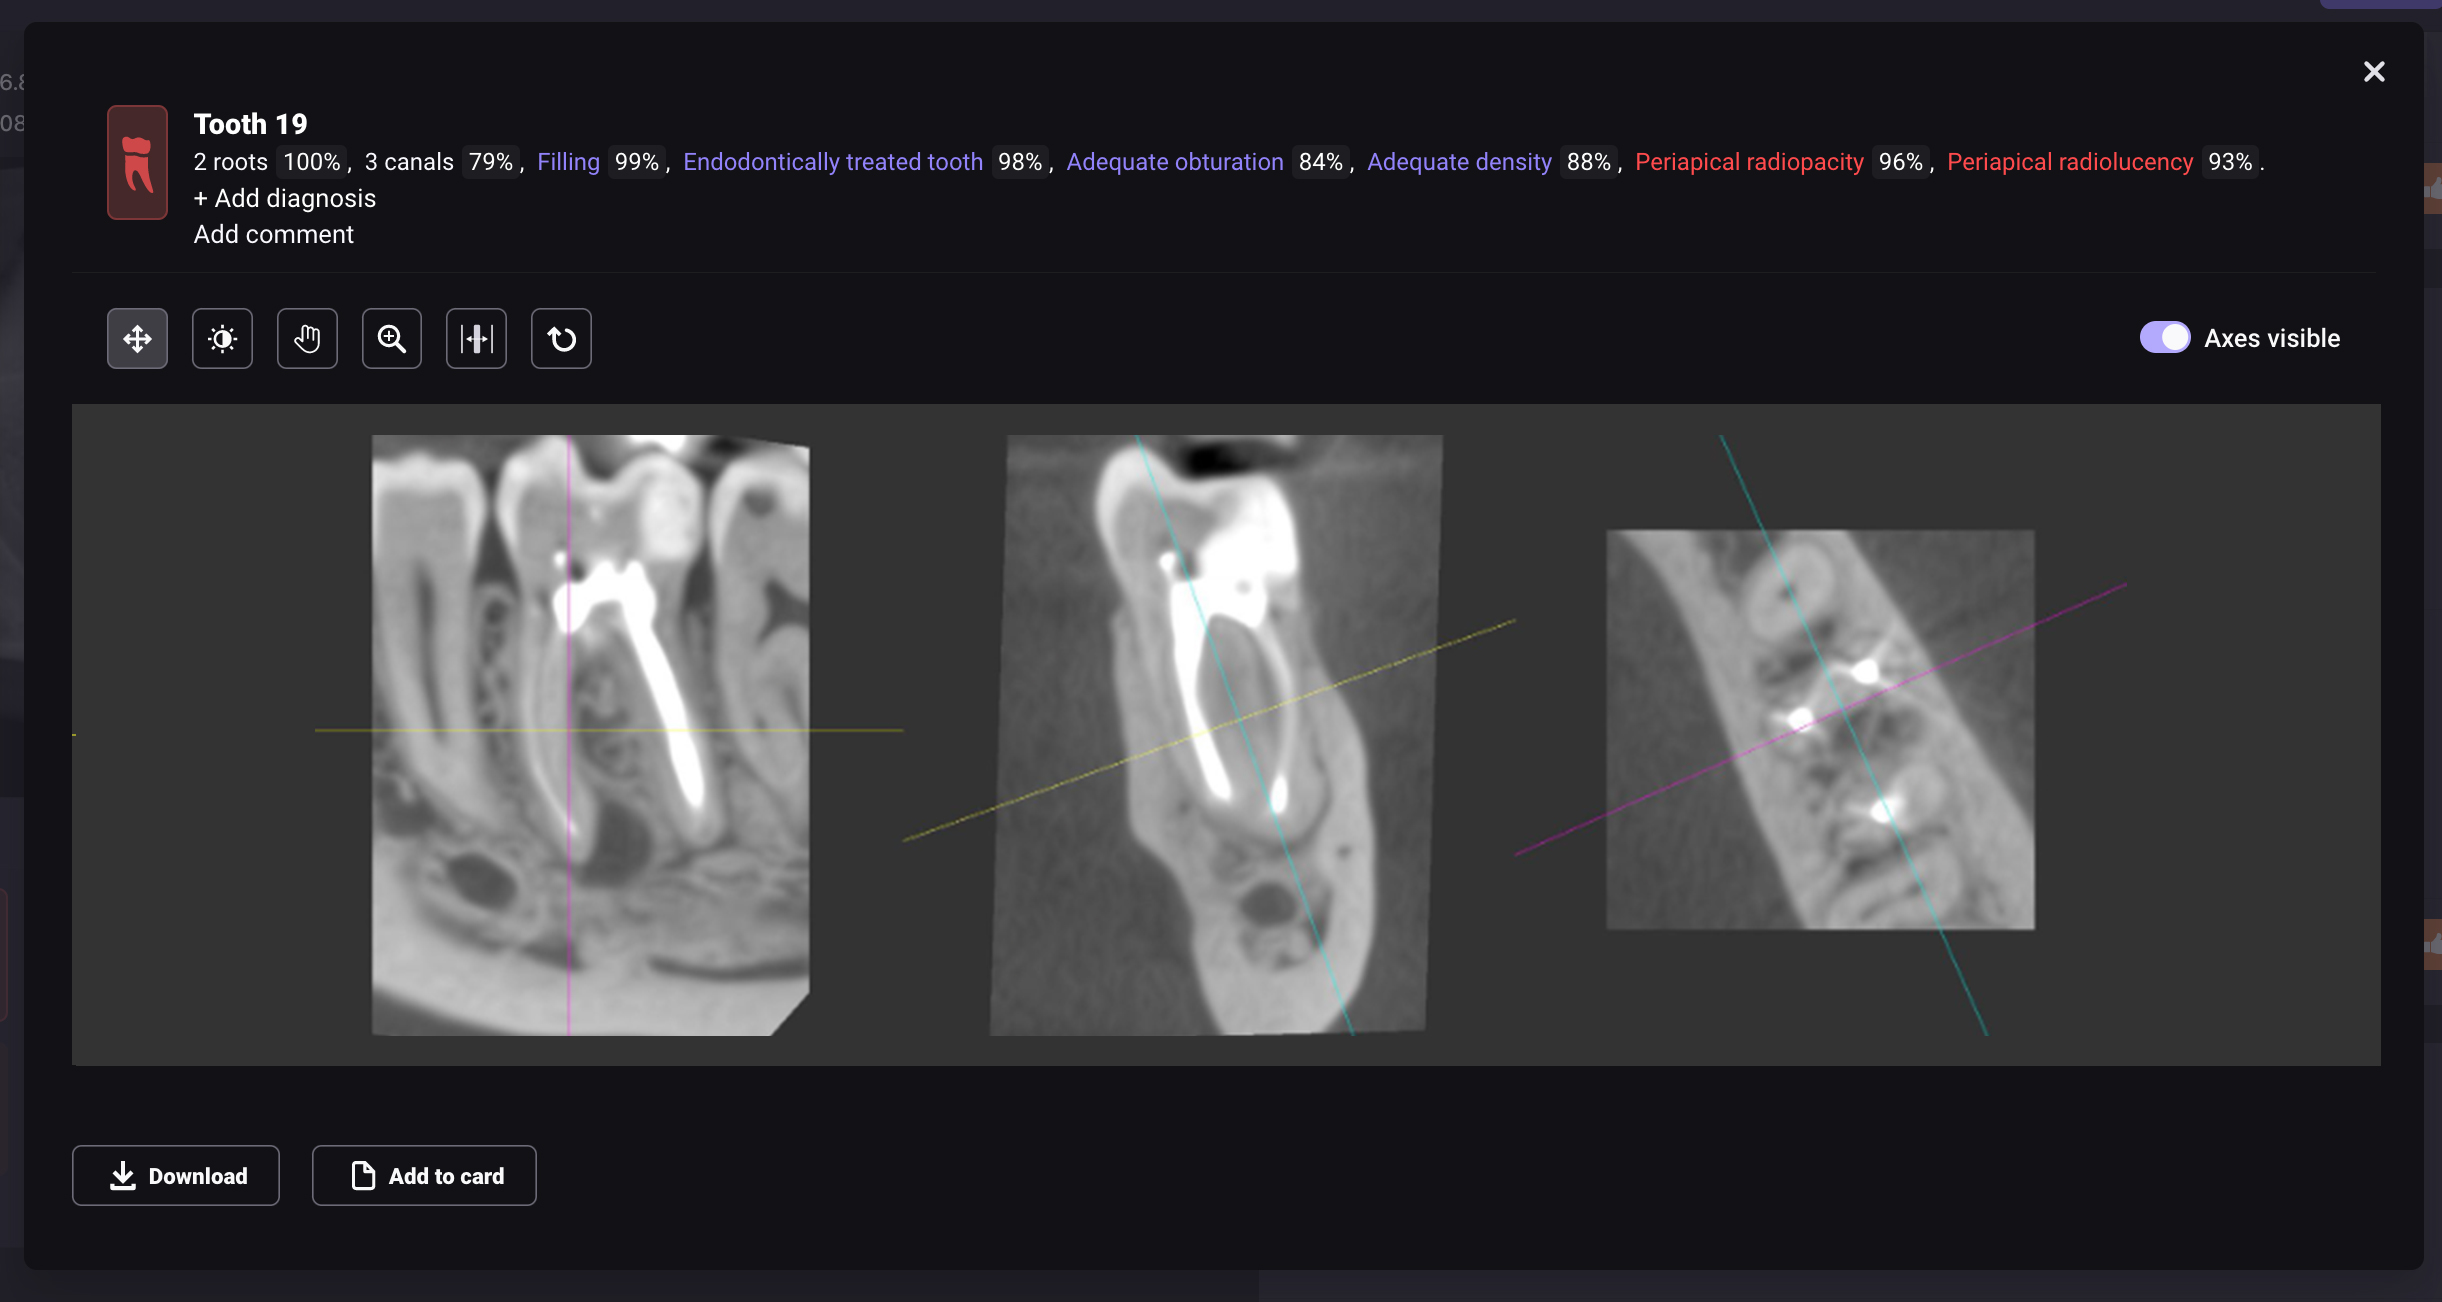Screen dimensions: 2442x1302
Task: Click Add comment text
Action: click(x=273, y=234)
